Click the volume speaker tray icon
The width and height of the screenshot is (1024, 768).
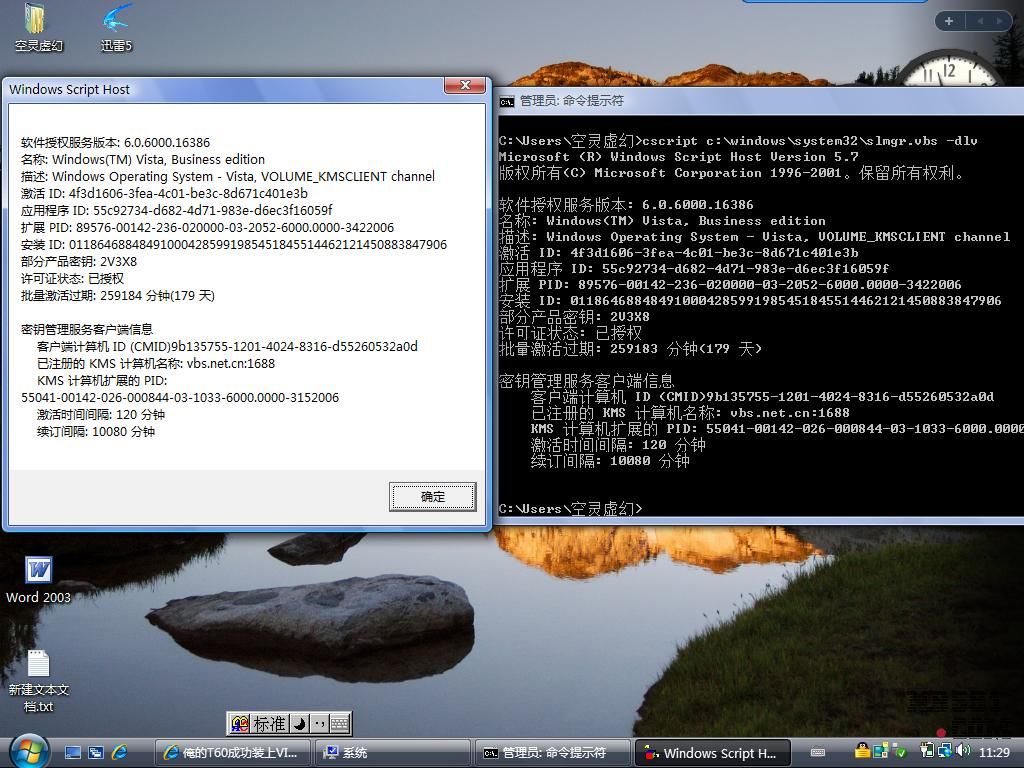point(962,751)
